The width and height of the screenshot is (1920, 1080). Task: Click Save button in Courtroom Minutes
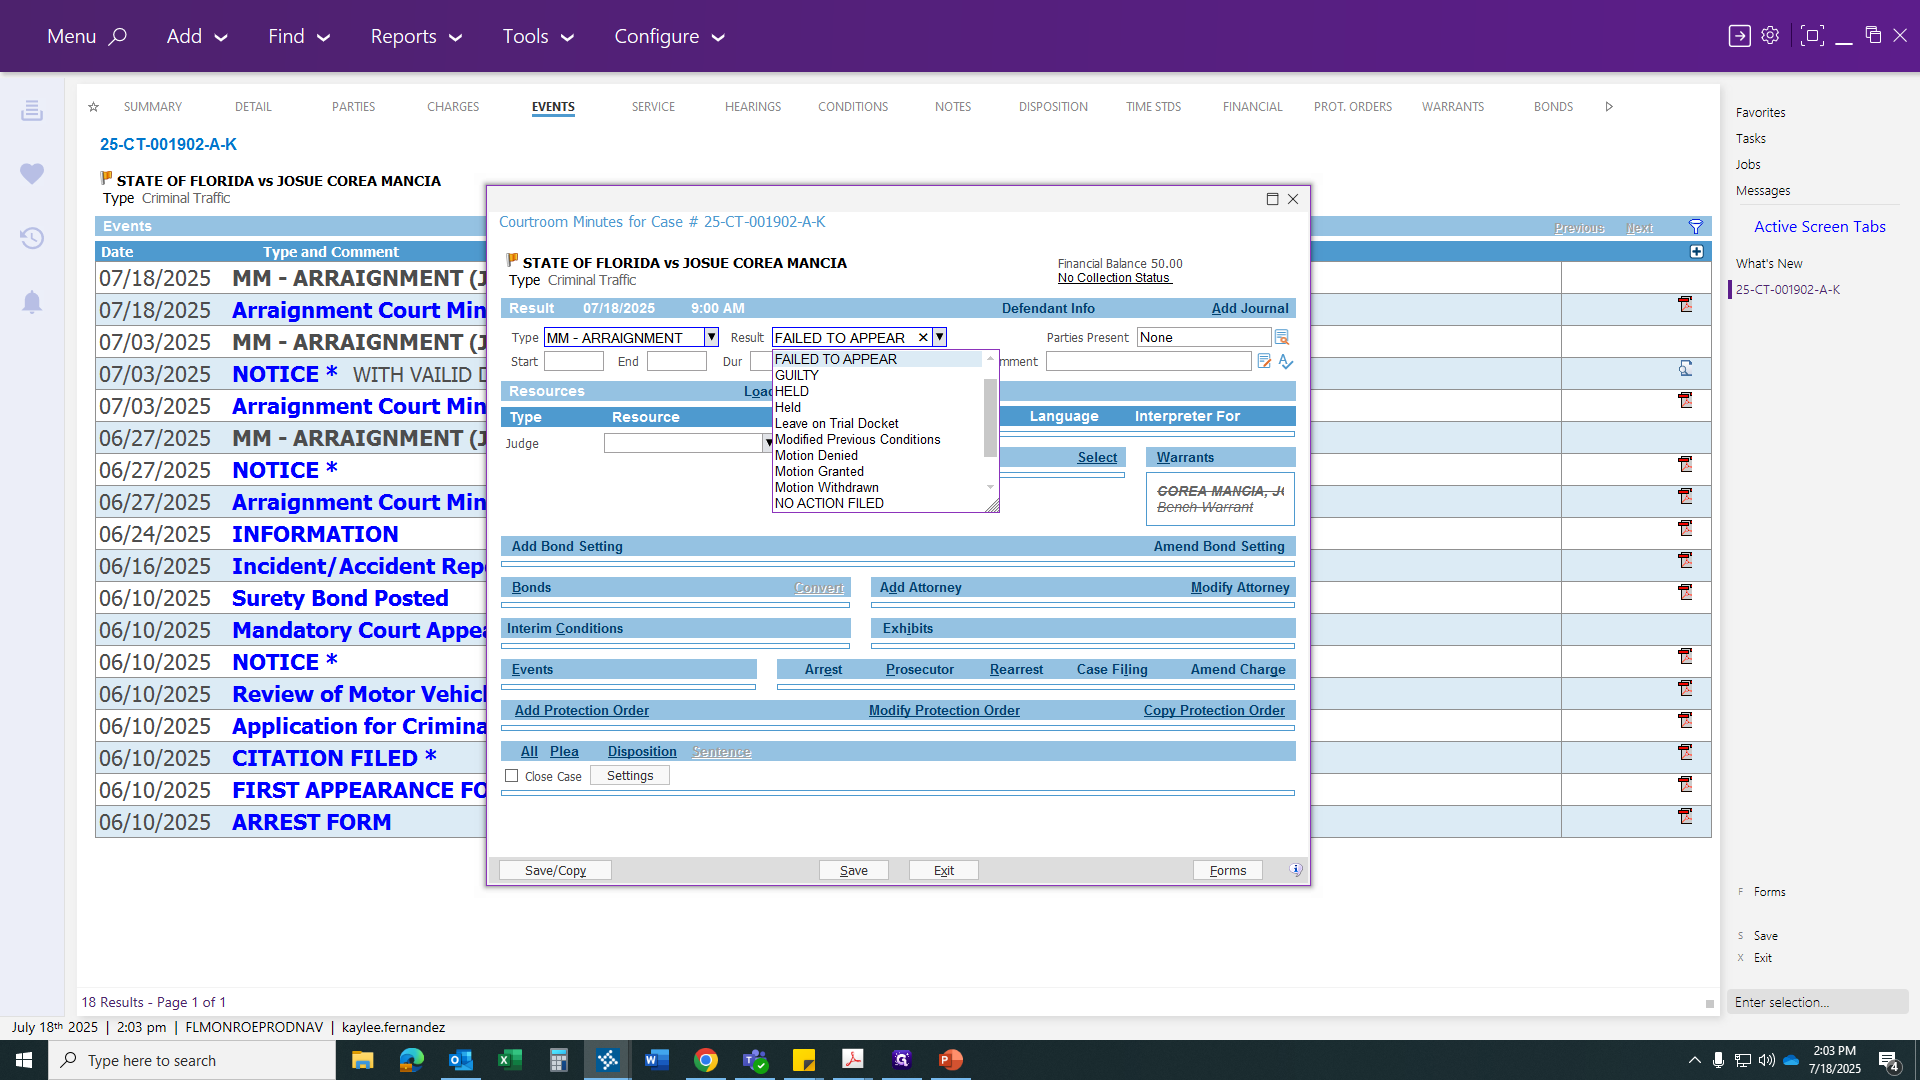point(853,870)
